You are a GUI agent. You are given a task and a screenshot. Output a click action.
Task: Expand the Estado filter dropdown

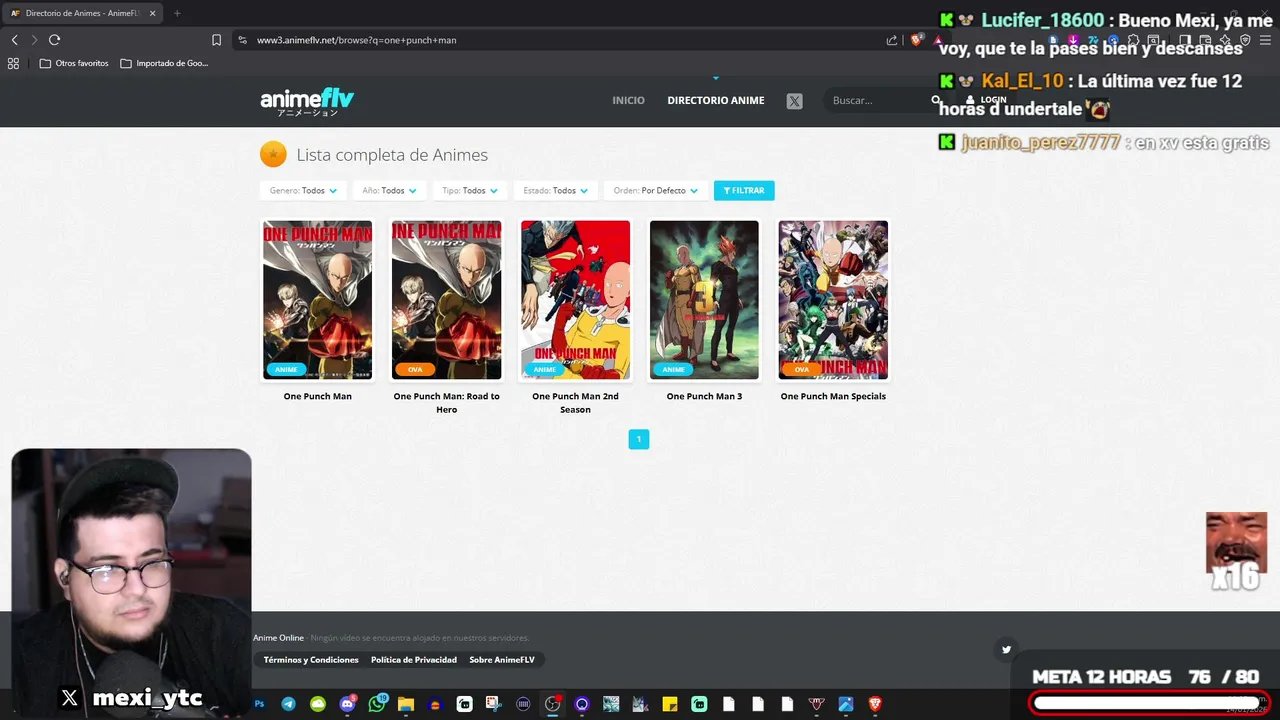[x=556, y=190]
